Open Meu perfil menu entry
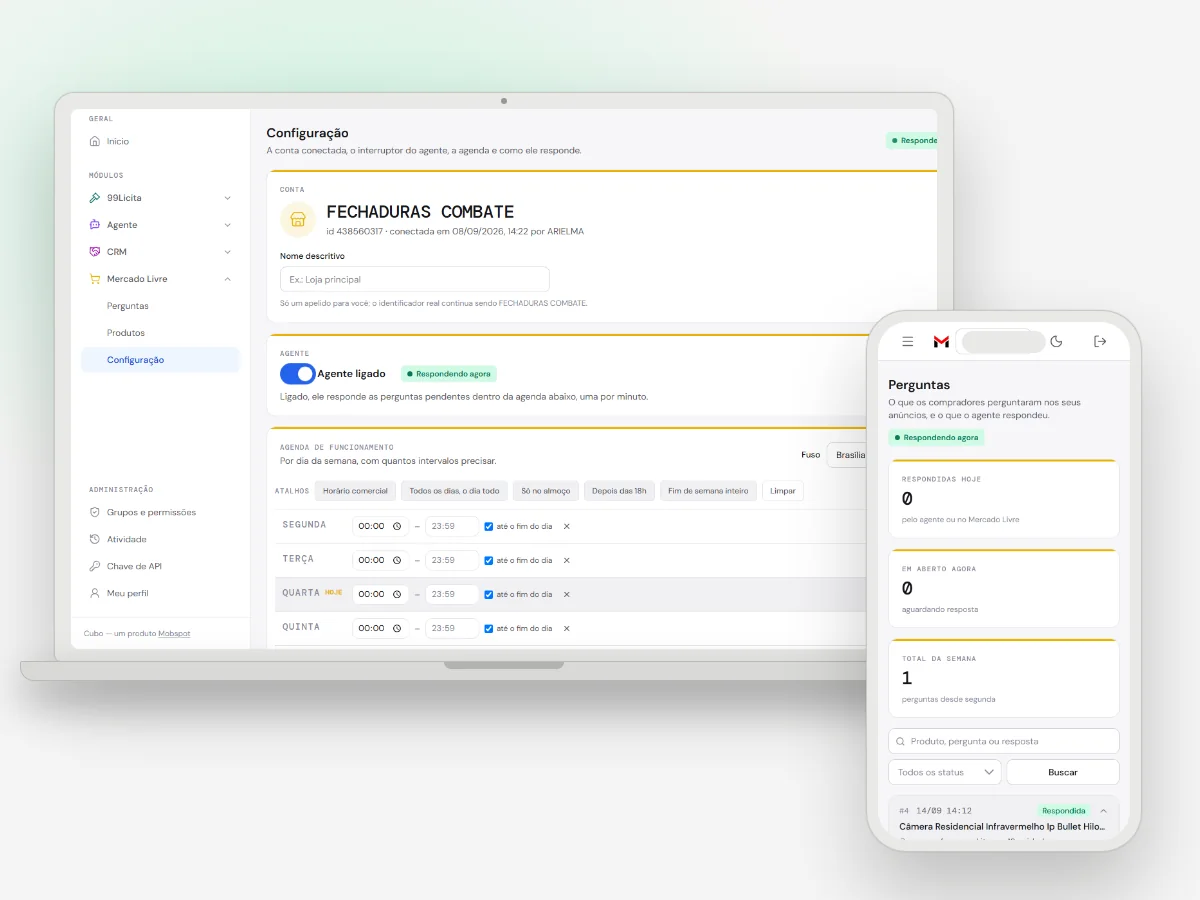This screenshot has width=1200, height=900. [128, 593]
